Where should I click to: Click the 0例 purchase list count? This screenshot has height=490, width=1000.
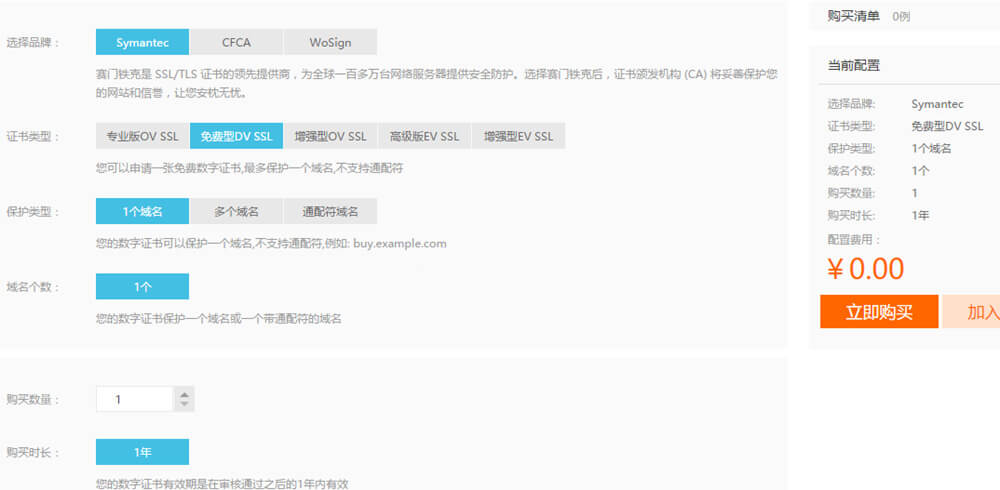point(901,16)
